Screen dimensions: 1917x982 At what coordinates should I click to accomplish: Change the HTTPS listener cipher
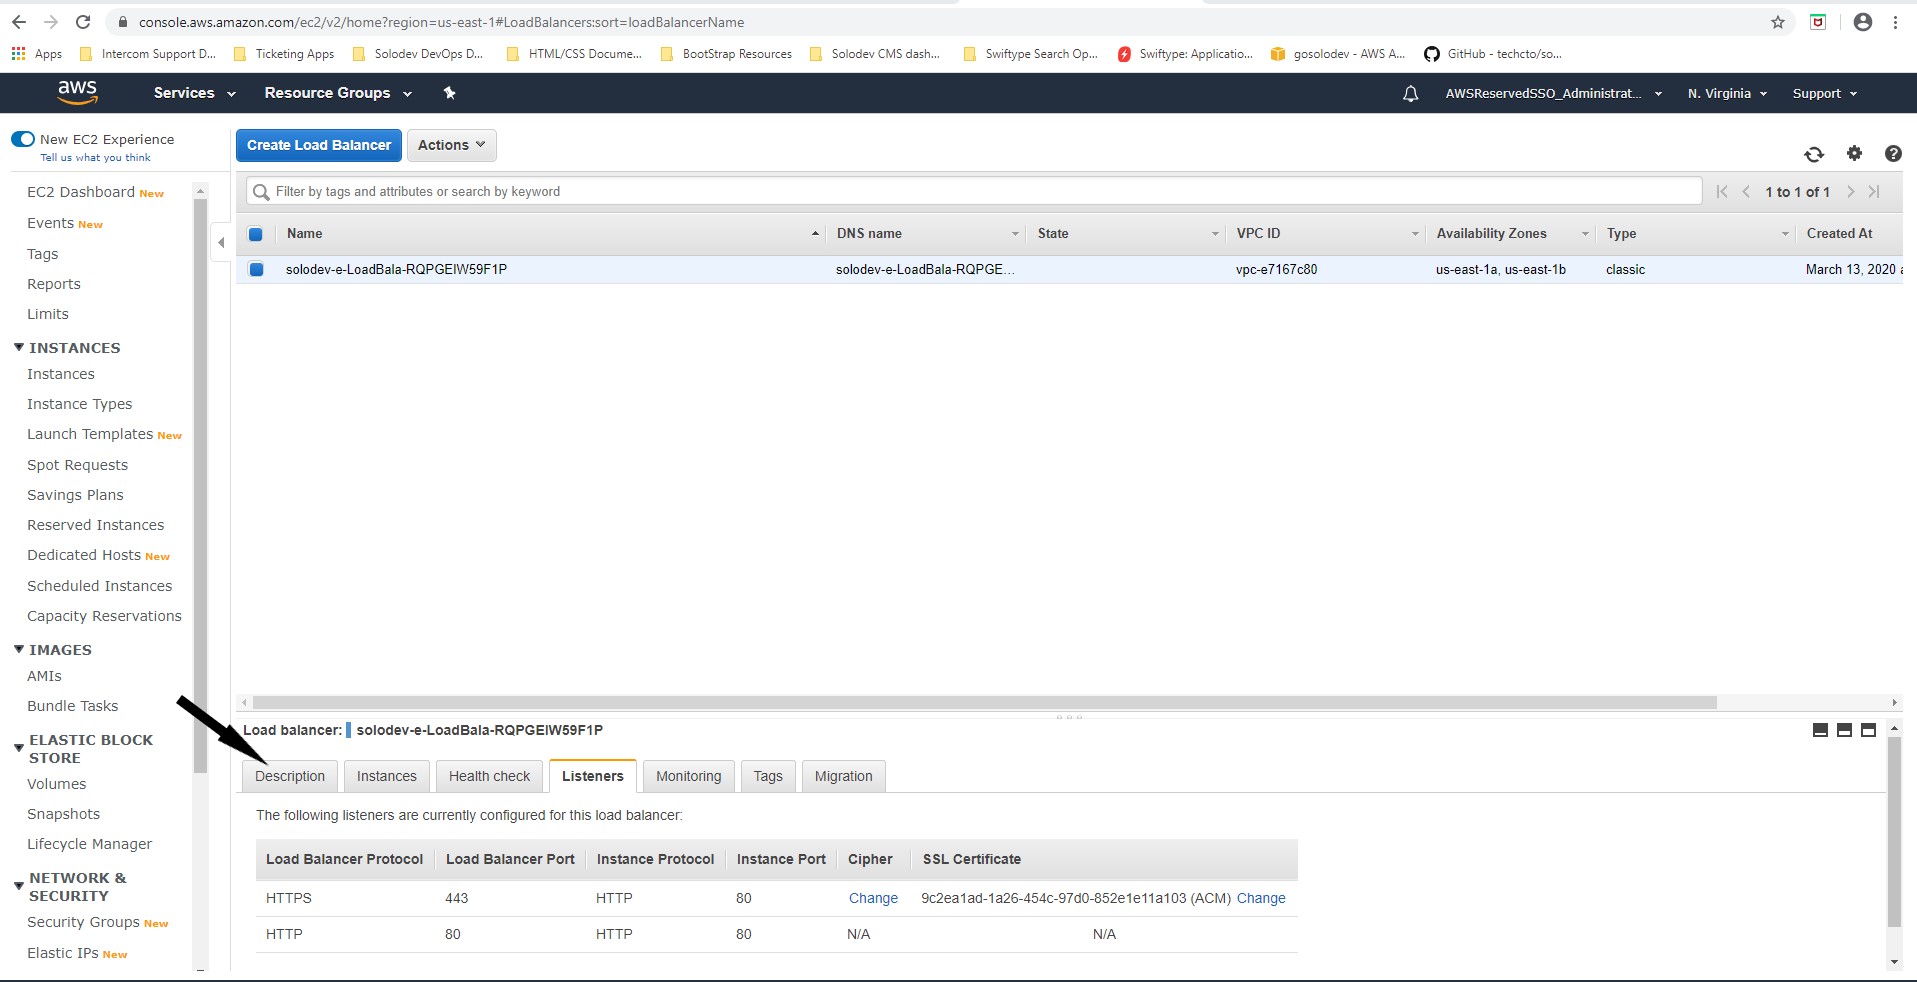(x=873, y=898)
